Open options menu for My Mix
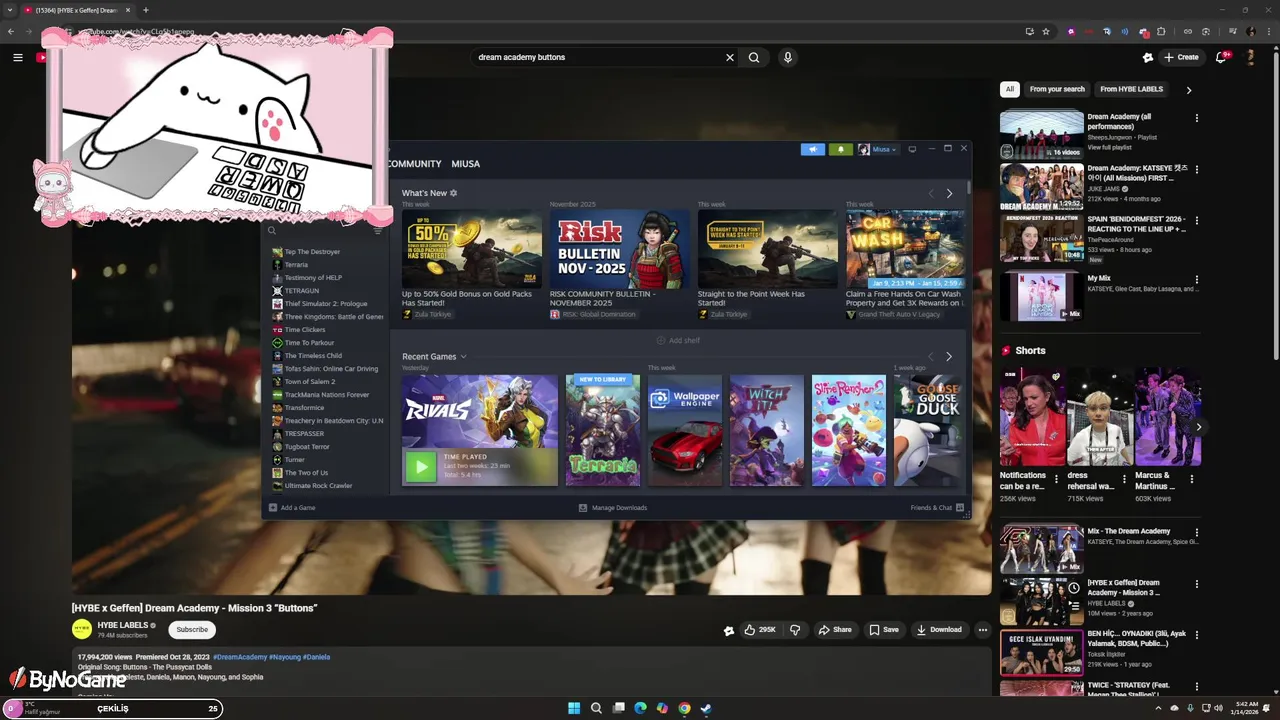 coord(1197,280)
